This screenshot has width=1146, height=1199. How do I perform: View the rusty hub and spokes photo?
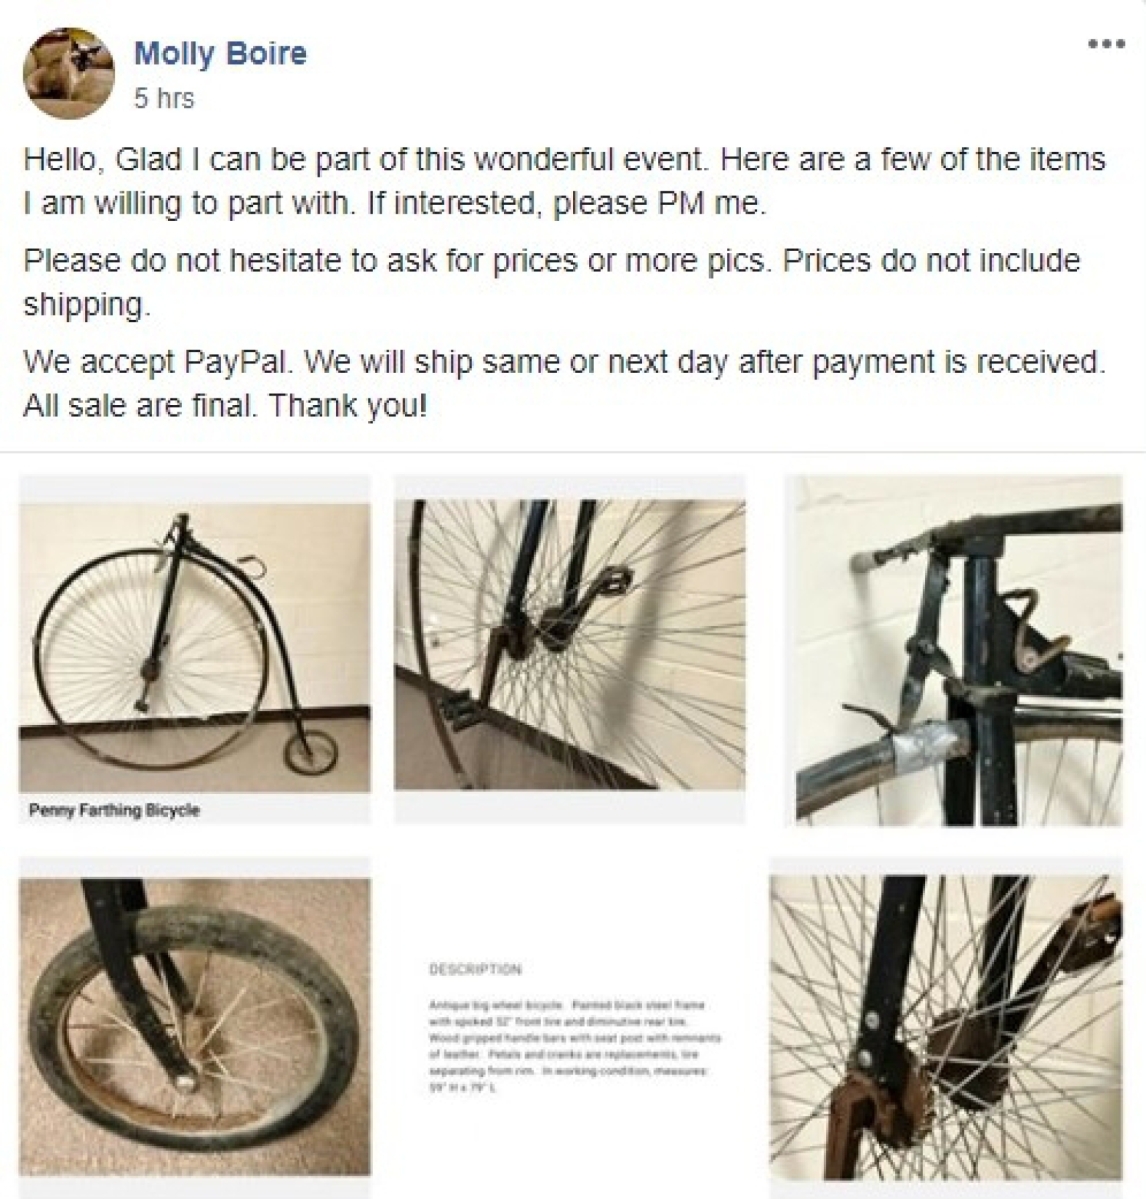[x=946, y=1028]
